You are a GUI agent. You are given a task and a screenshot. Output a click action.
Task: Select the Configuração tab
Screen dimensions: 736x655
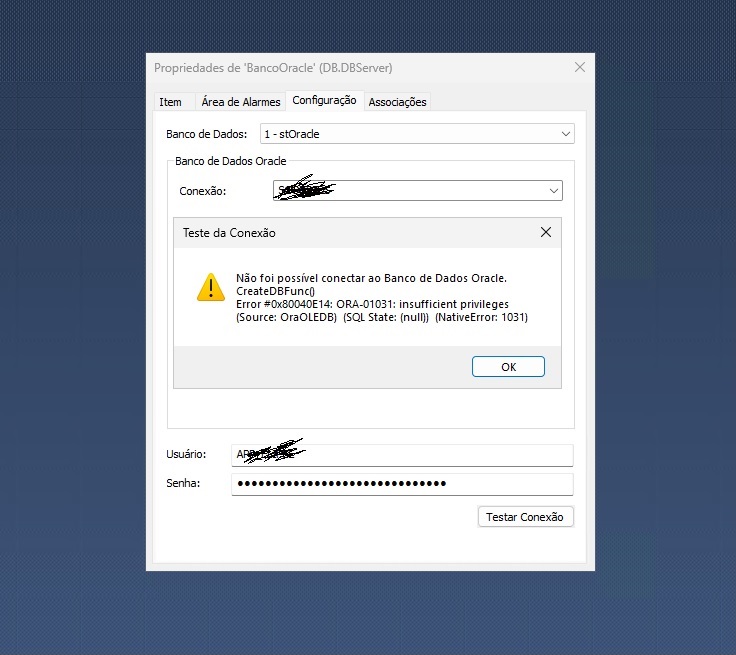click(x=324, y=101)
